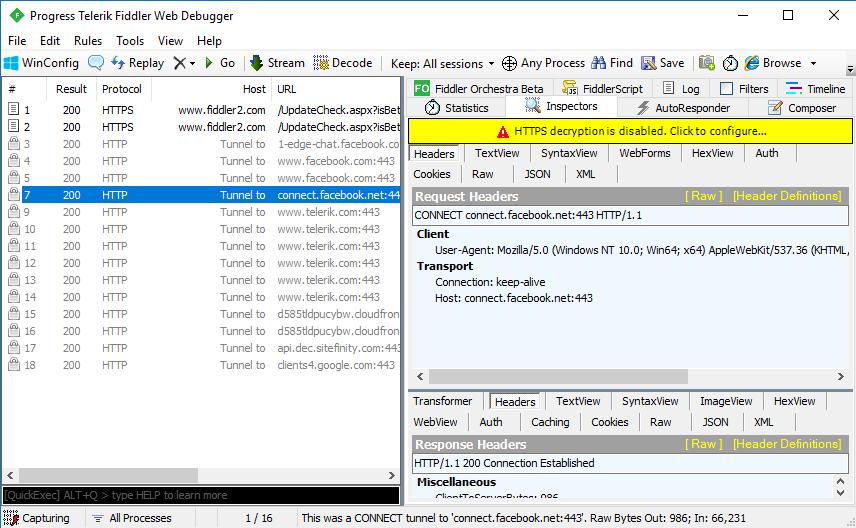Sort by the Host column header
This screenshot has width=856, height=528.
coord(211,89)
